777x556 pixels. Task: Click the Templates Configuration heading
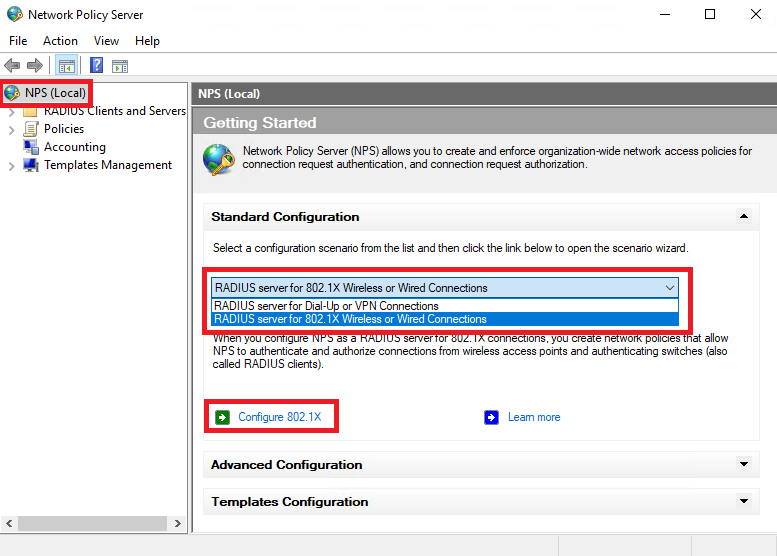point(289,501)
